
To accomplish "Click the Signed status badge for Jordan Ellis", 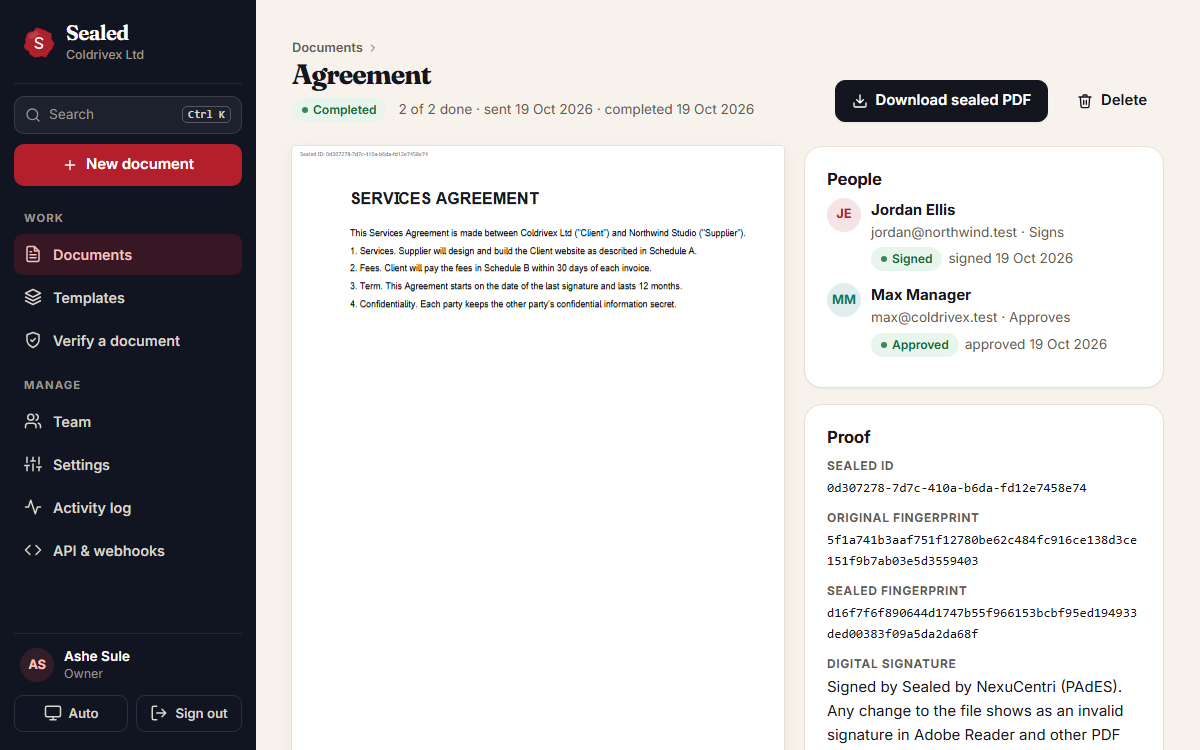I will [906, 259].
